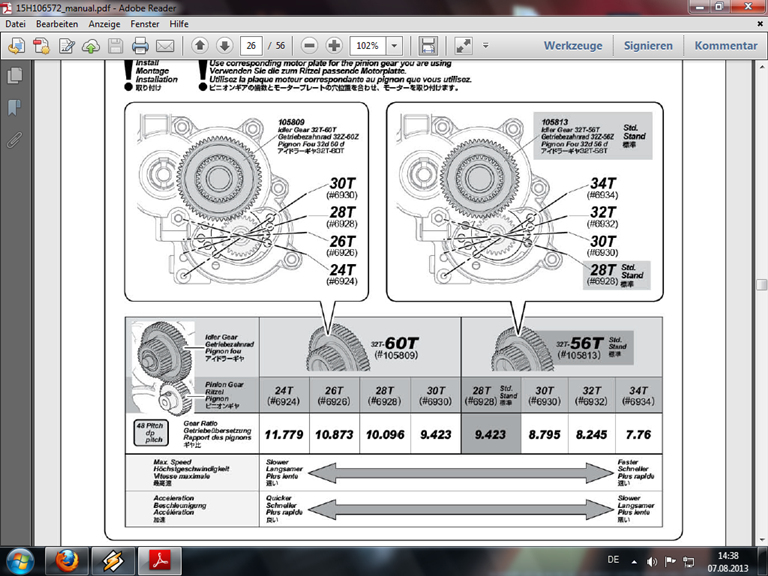Click the email envelope icon

166,45
